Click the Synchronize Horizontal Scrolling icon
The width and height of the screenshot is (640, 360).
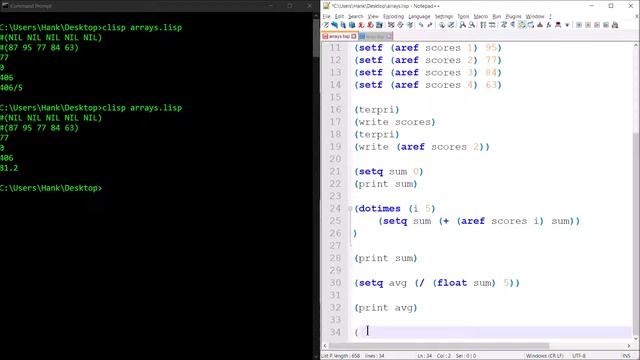click(492, 25)
